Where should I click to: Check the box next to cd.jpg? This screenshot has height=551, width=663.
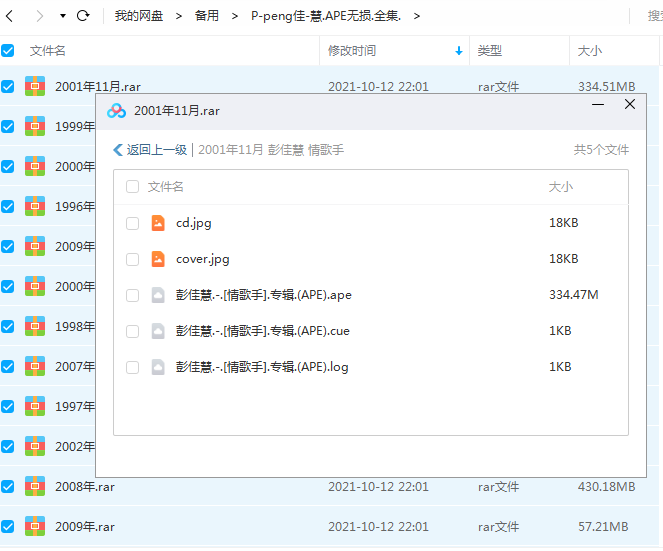click(132, 223)
